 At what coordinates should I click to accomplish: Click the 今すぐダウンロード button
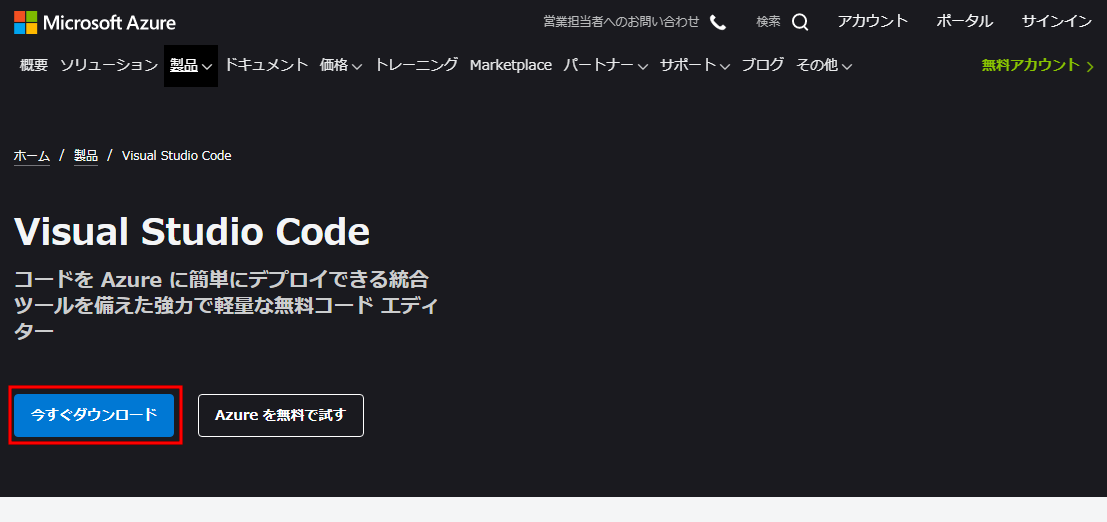(94, 415)
